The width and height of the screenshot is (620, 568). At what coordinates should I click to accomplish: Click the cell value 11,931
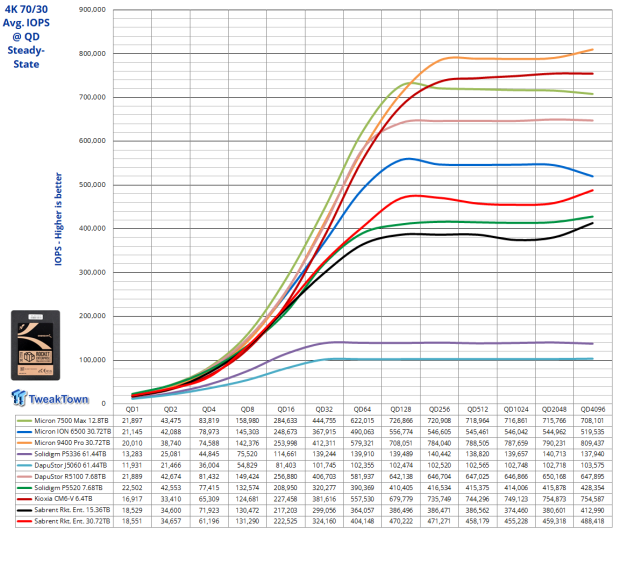coord(132,466)
